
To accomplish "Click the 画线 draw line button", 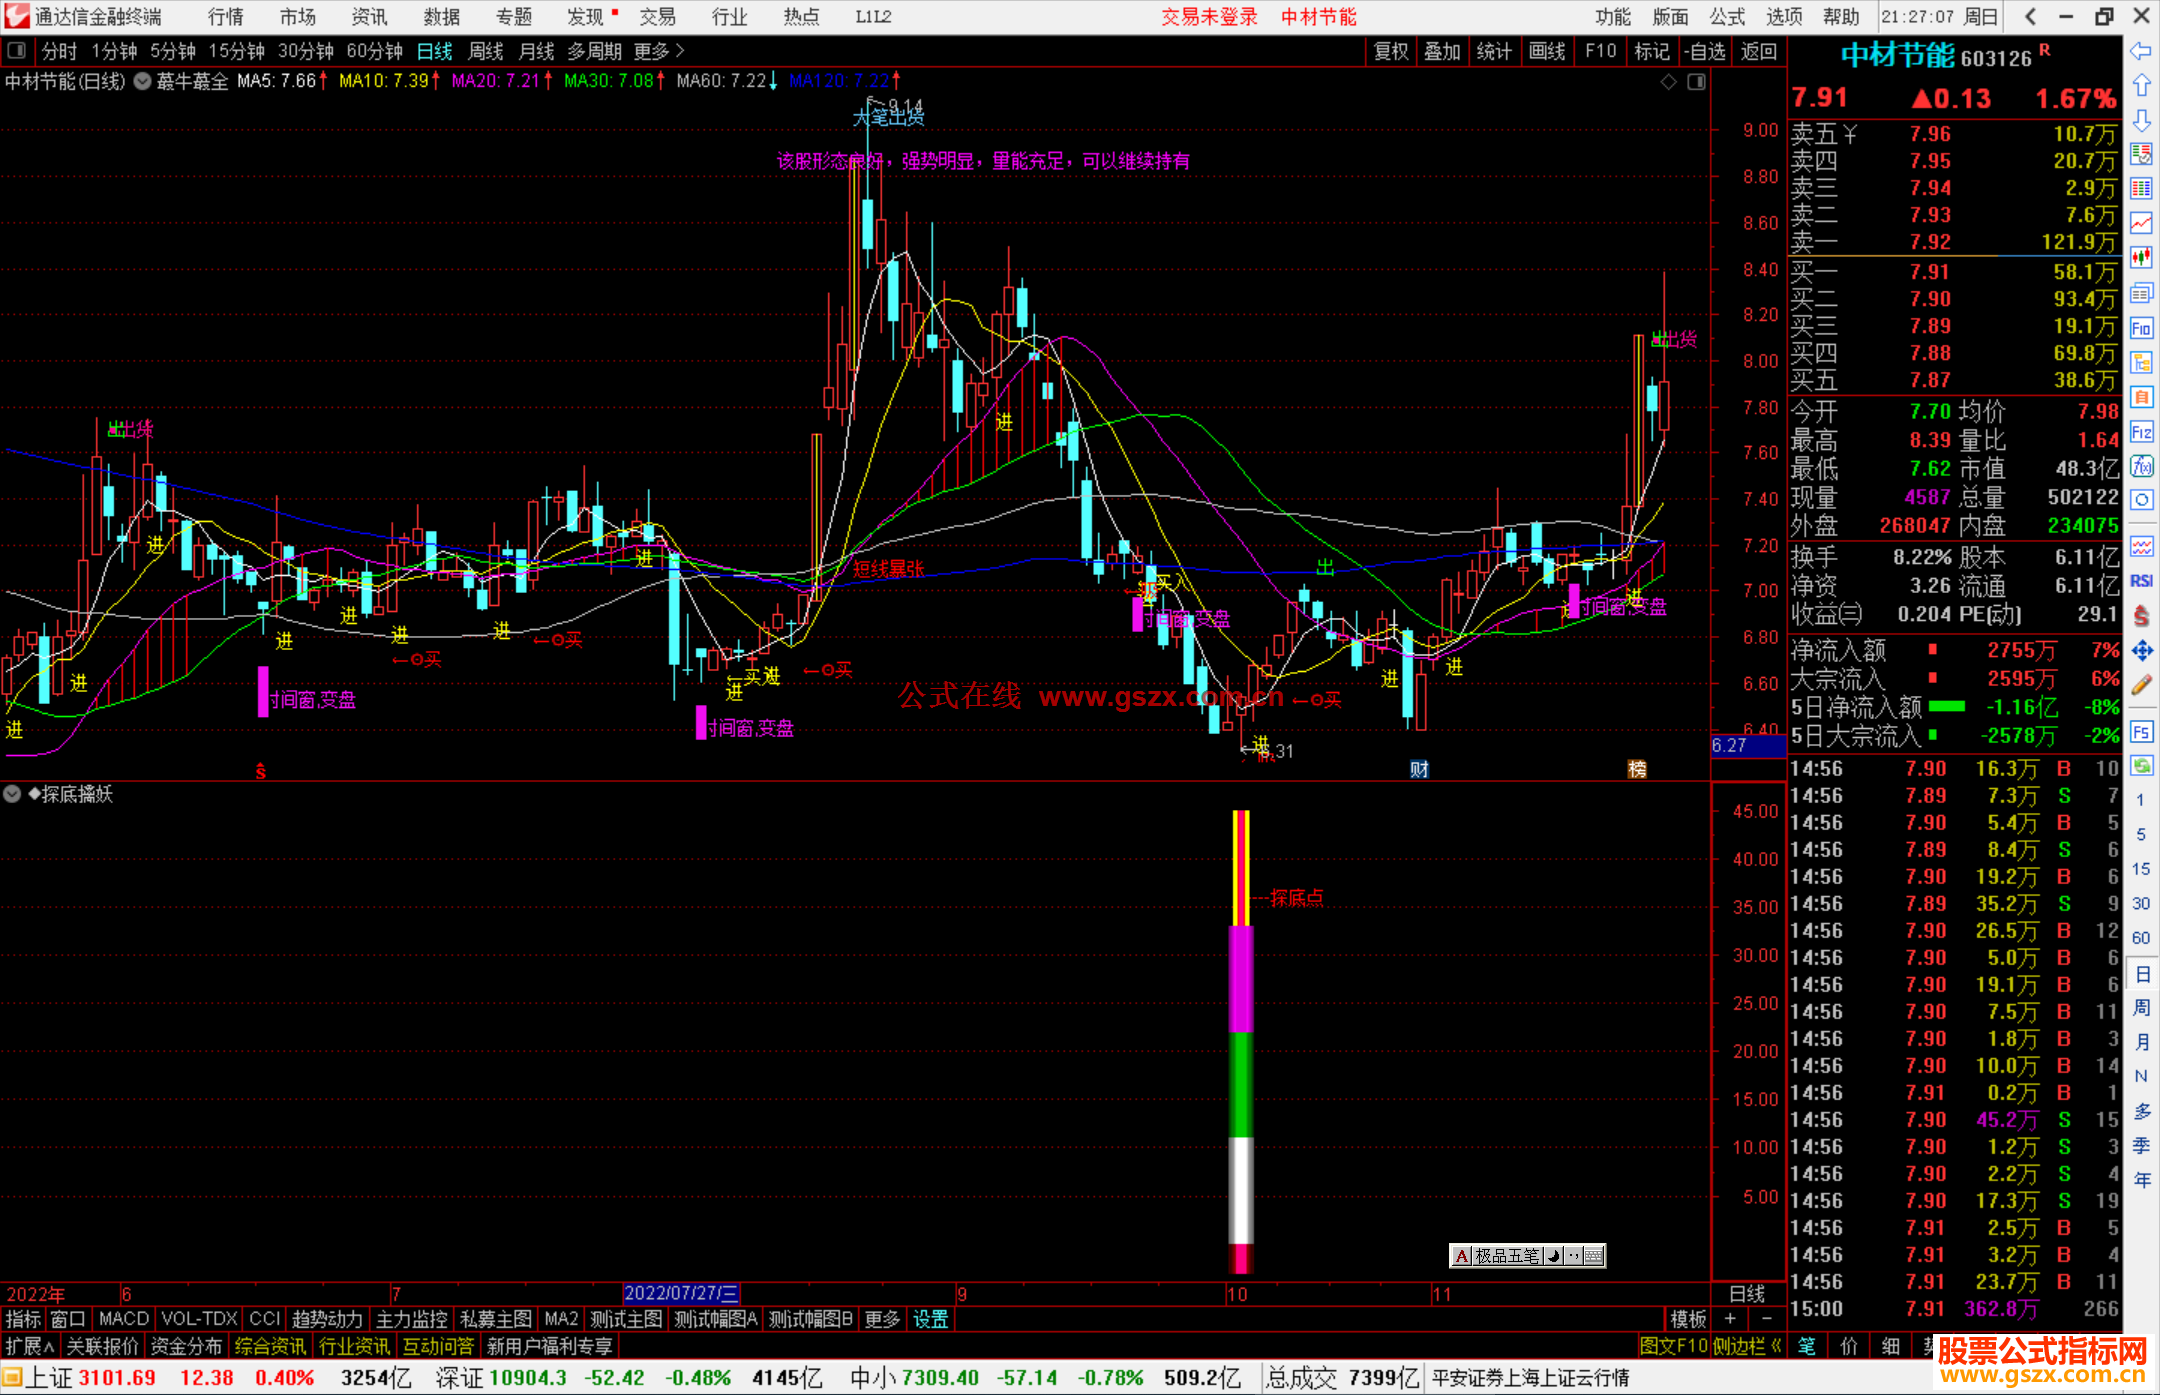I will pyautogui.click(x=1547, y=51).
